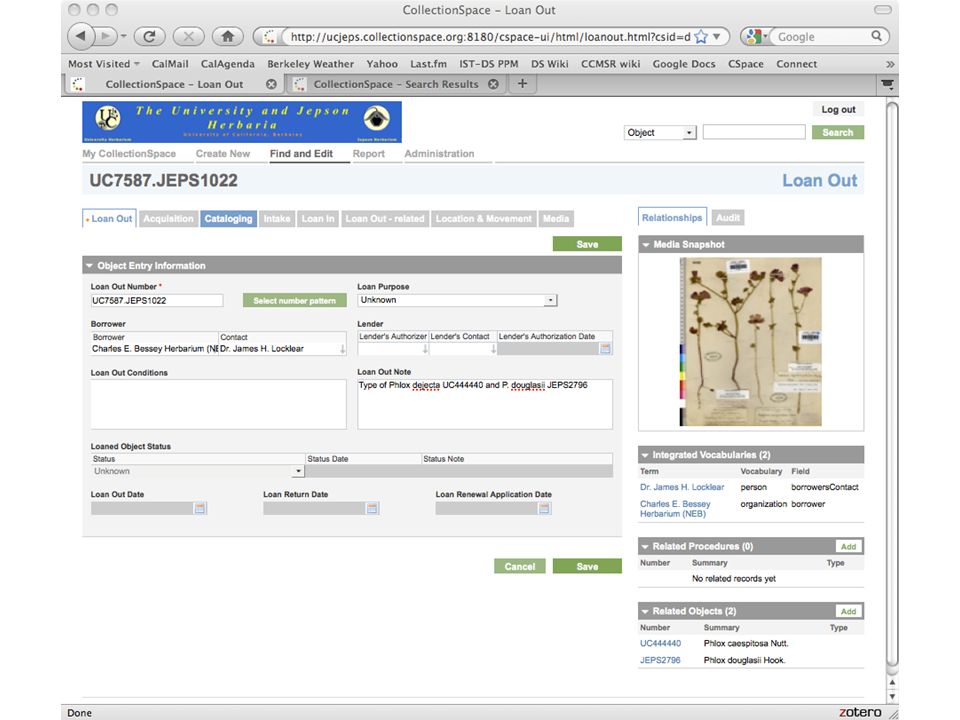960x720 pixels.
Task: Open the Loan Purpose dropdown
Action: [x=457, y=300]
